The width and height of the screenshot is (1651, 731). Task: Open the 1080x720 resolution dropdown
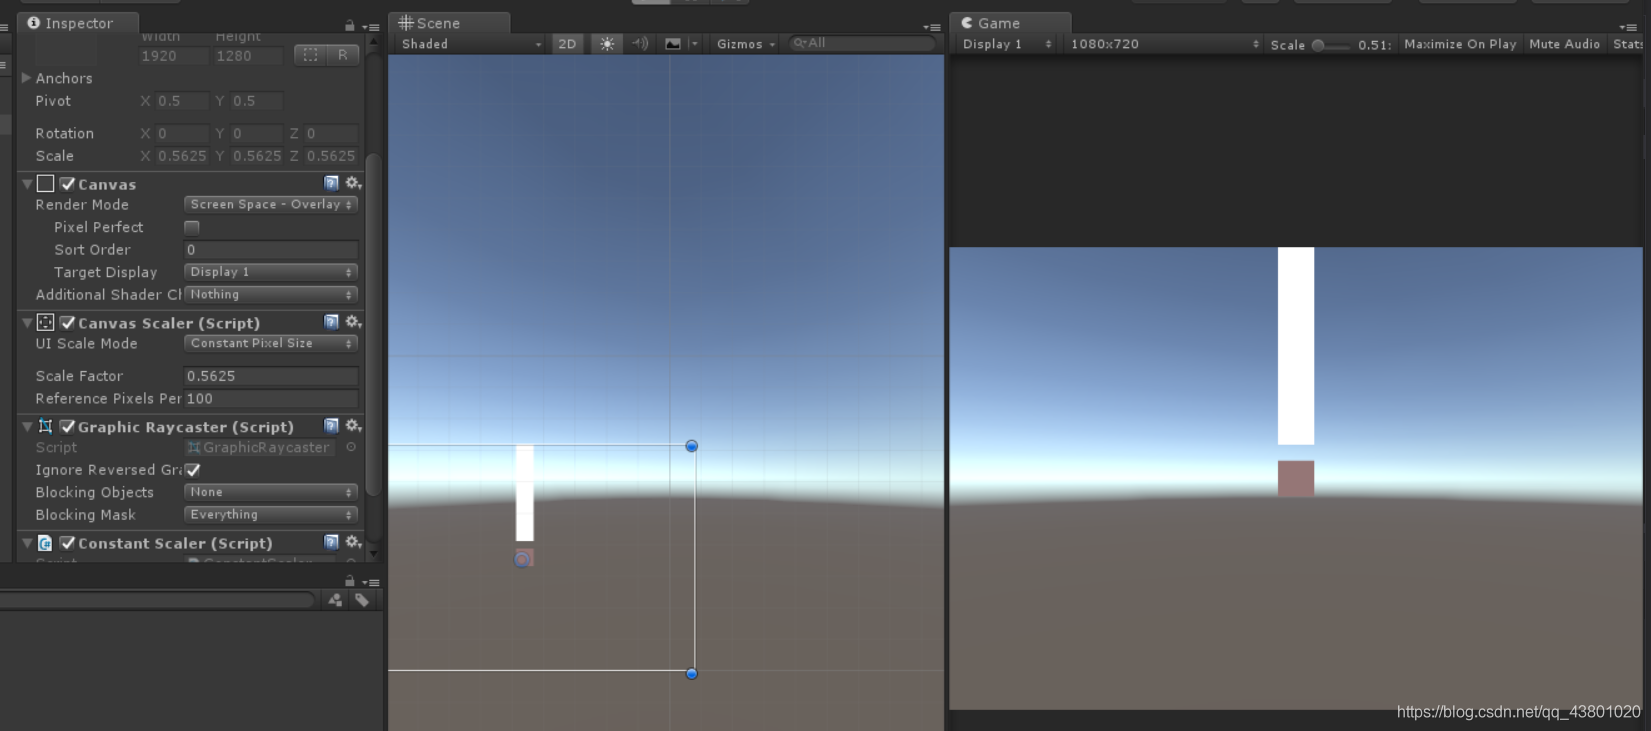(x=1164, y=44)
